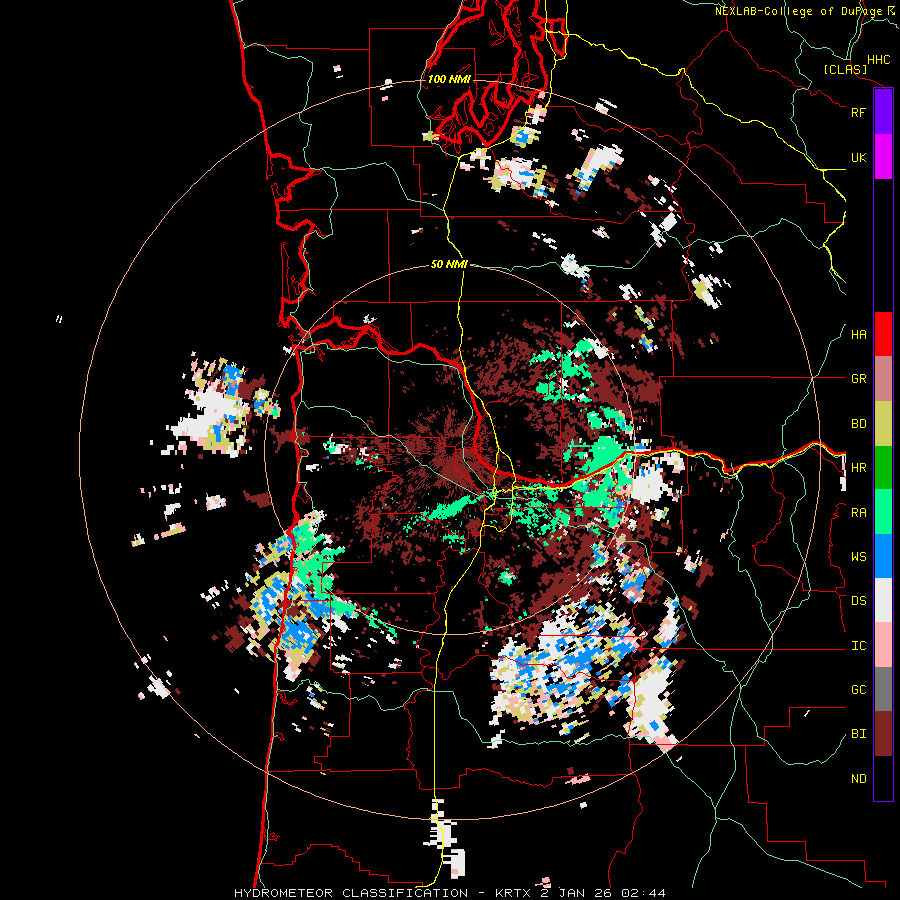The image size is (900, 900).
Task: Click the GR legend label
Action: click(x=858, y=379)
